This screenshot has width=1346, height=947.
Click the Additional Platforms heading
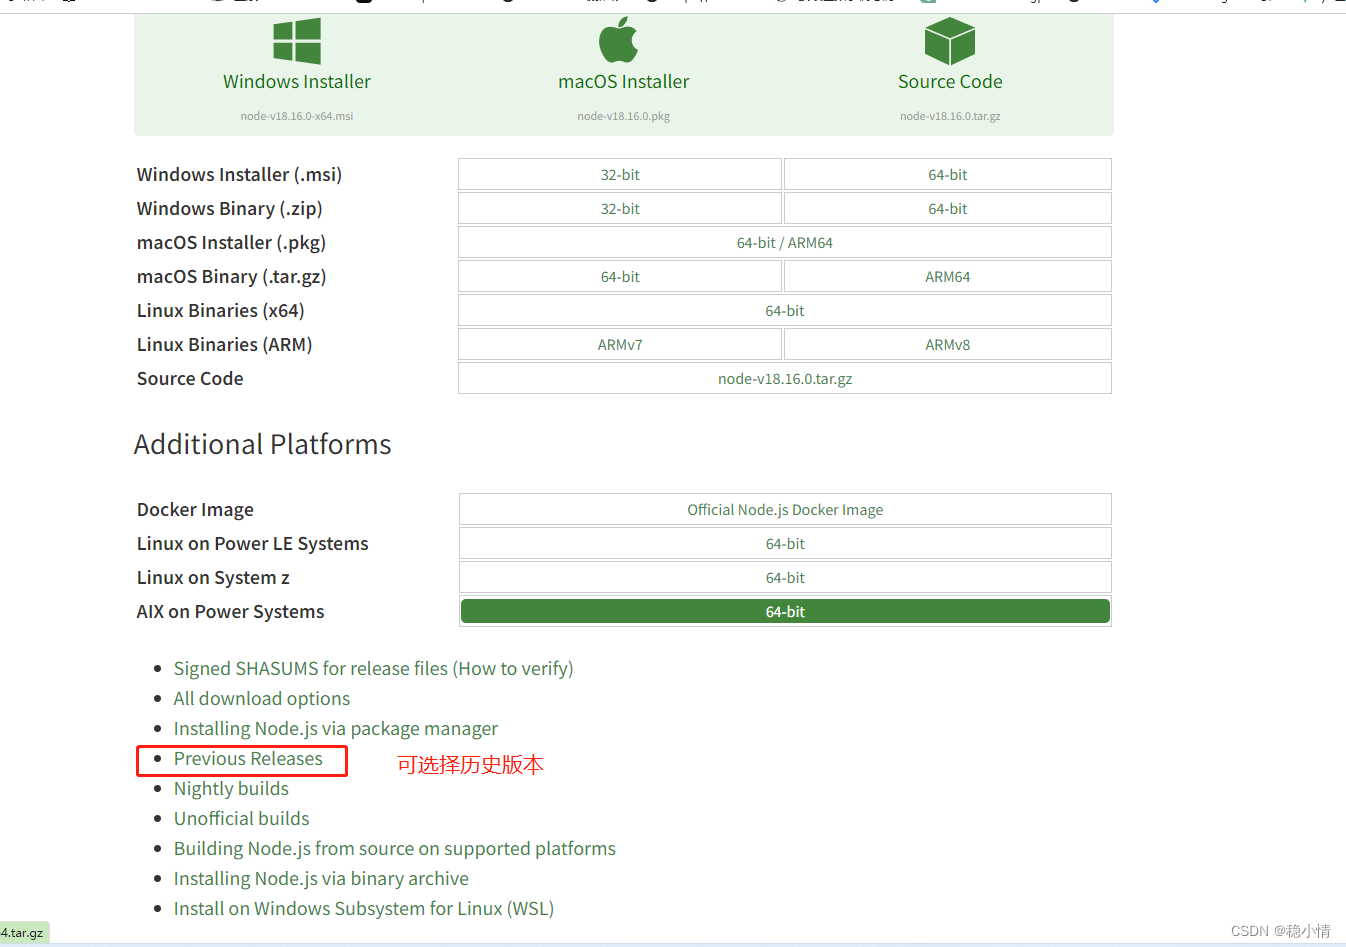[263, 444]
